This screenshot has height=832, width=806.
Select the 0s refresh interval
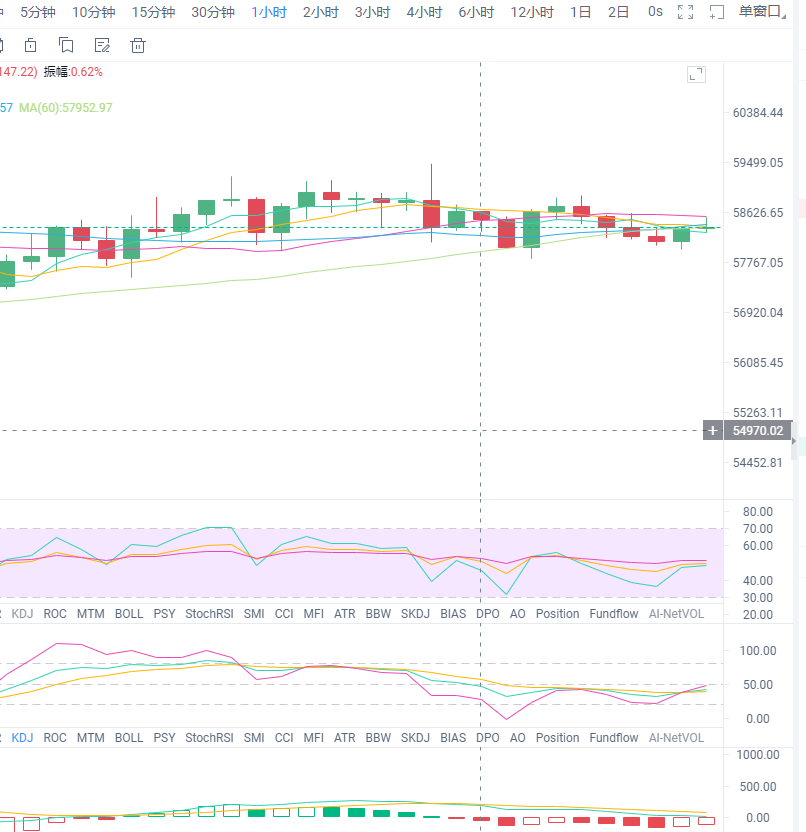[x=655, y=12]
